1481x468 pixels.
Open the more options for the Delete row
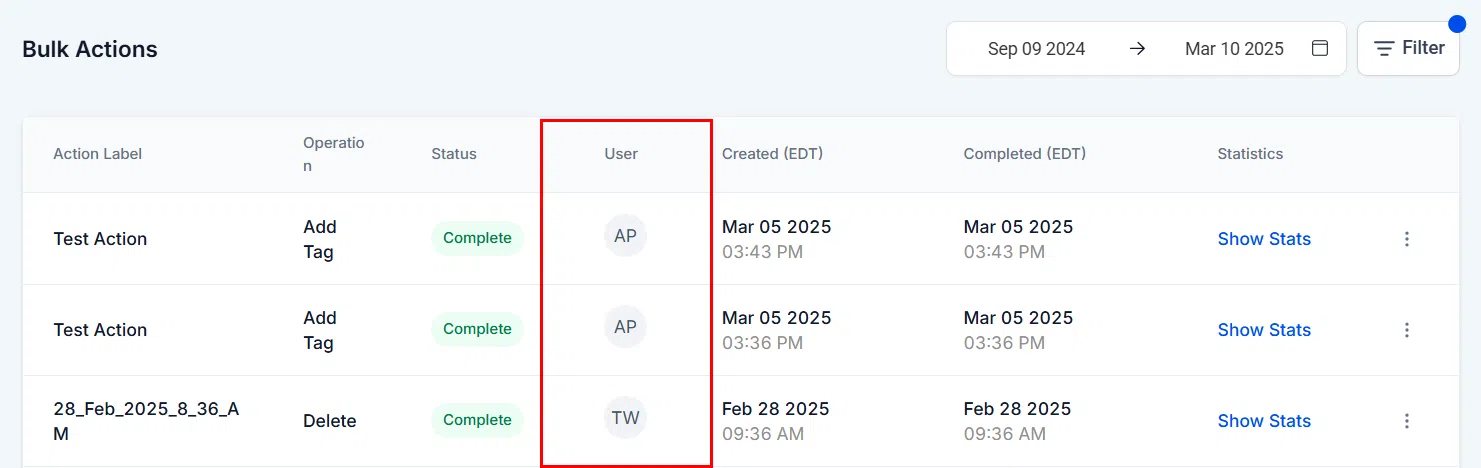pyautogui.click(x=1407, y=421)
